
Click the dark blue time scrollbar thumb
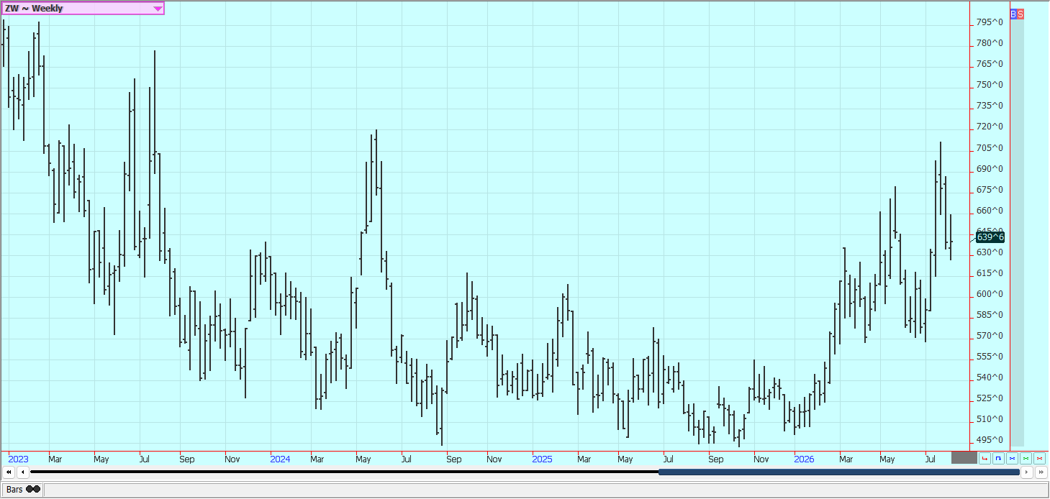pos(839,472)
